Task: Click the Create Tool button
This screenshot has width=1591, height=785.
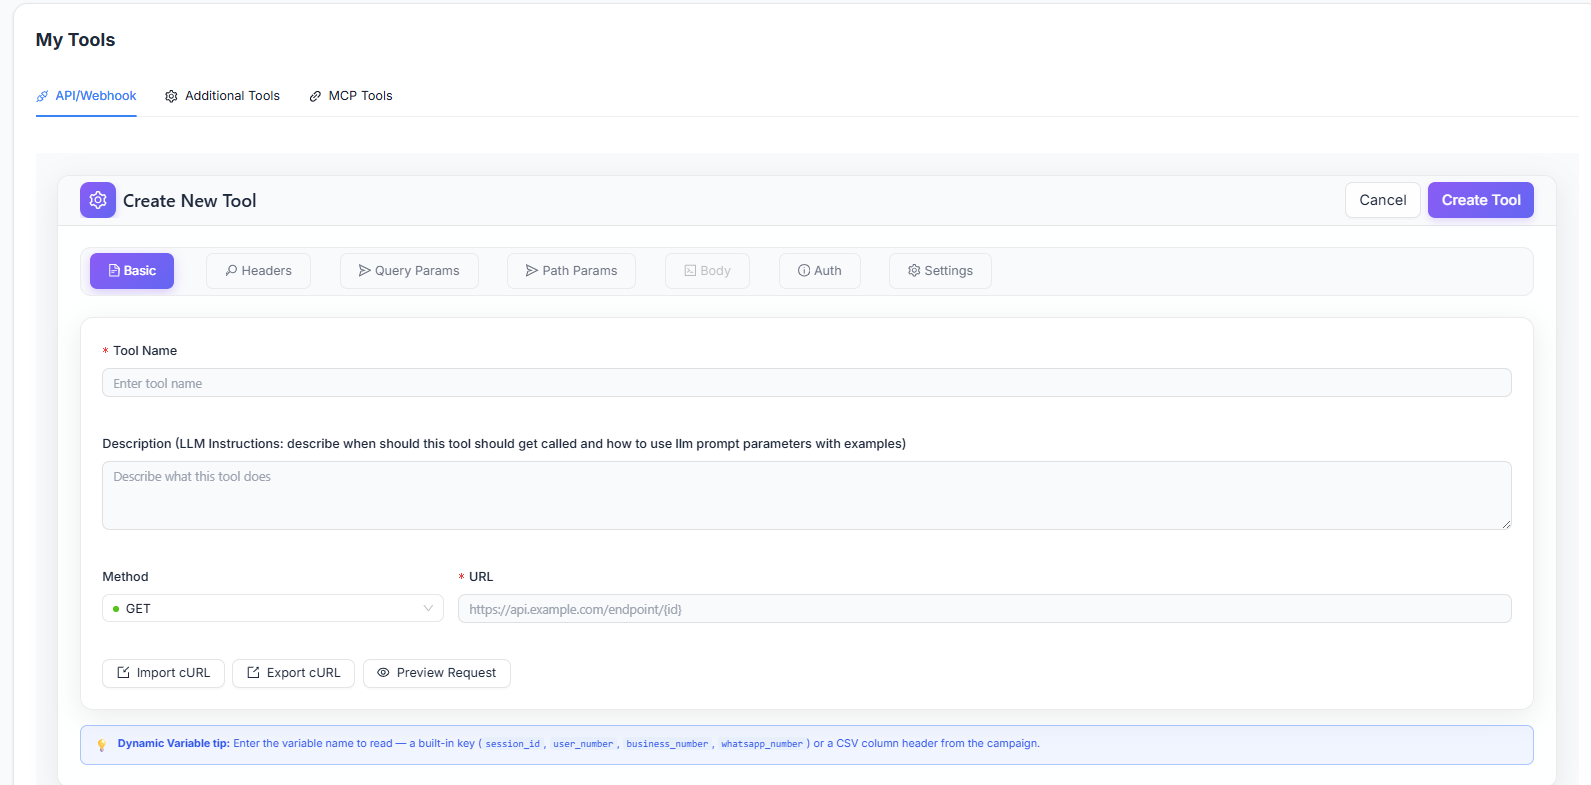Action: 1481,200
